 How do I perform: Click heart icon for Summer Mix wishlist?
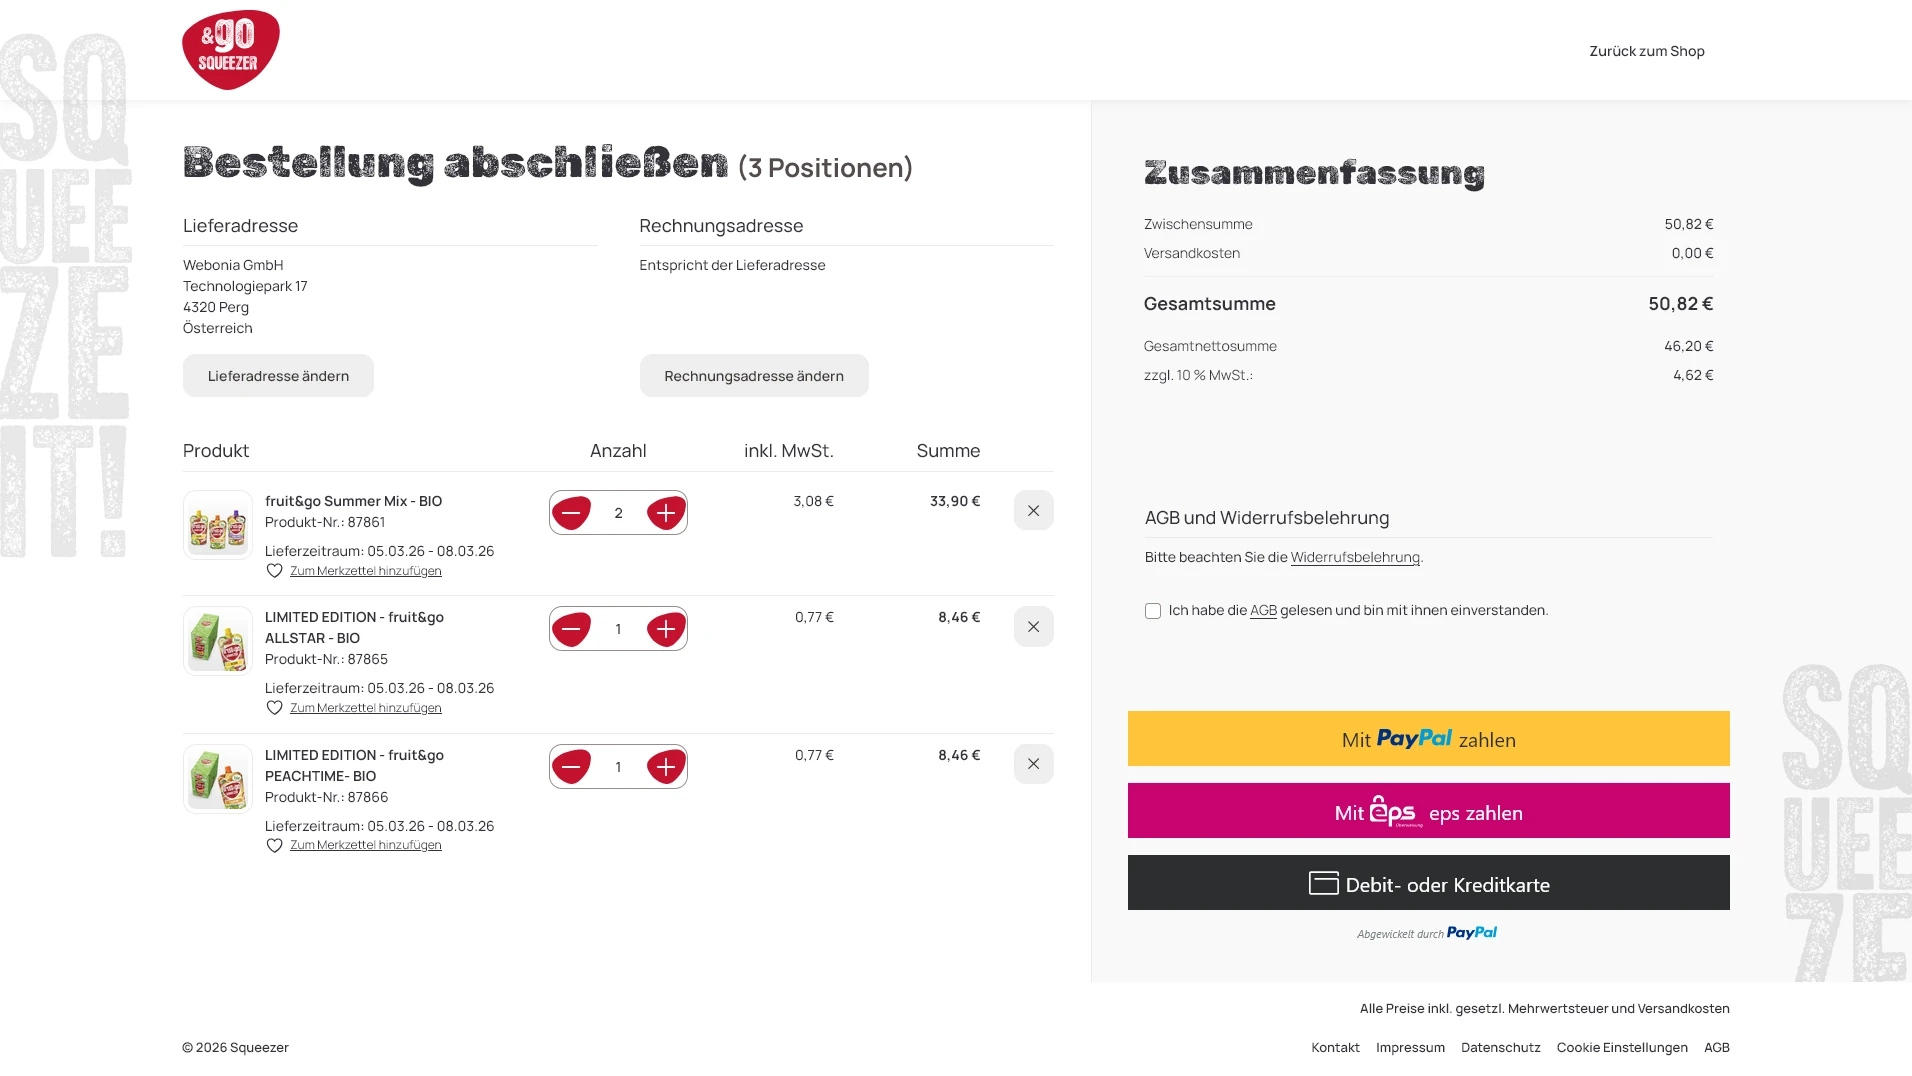coord(274,571)
